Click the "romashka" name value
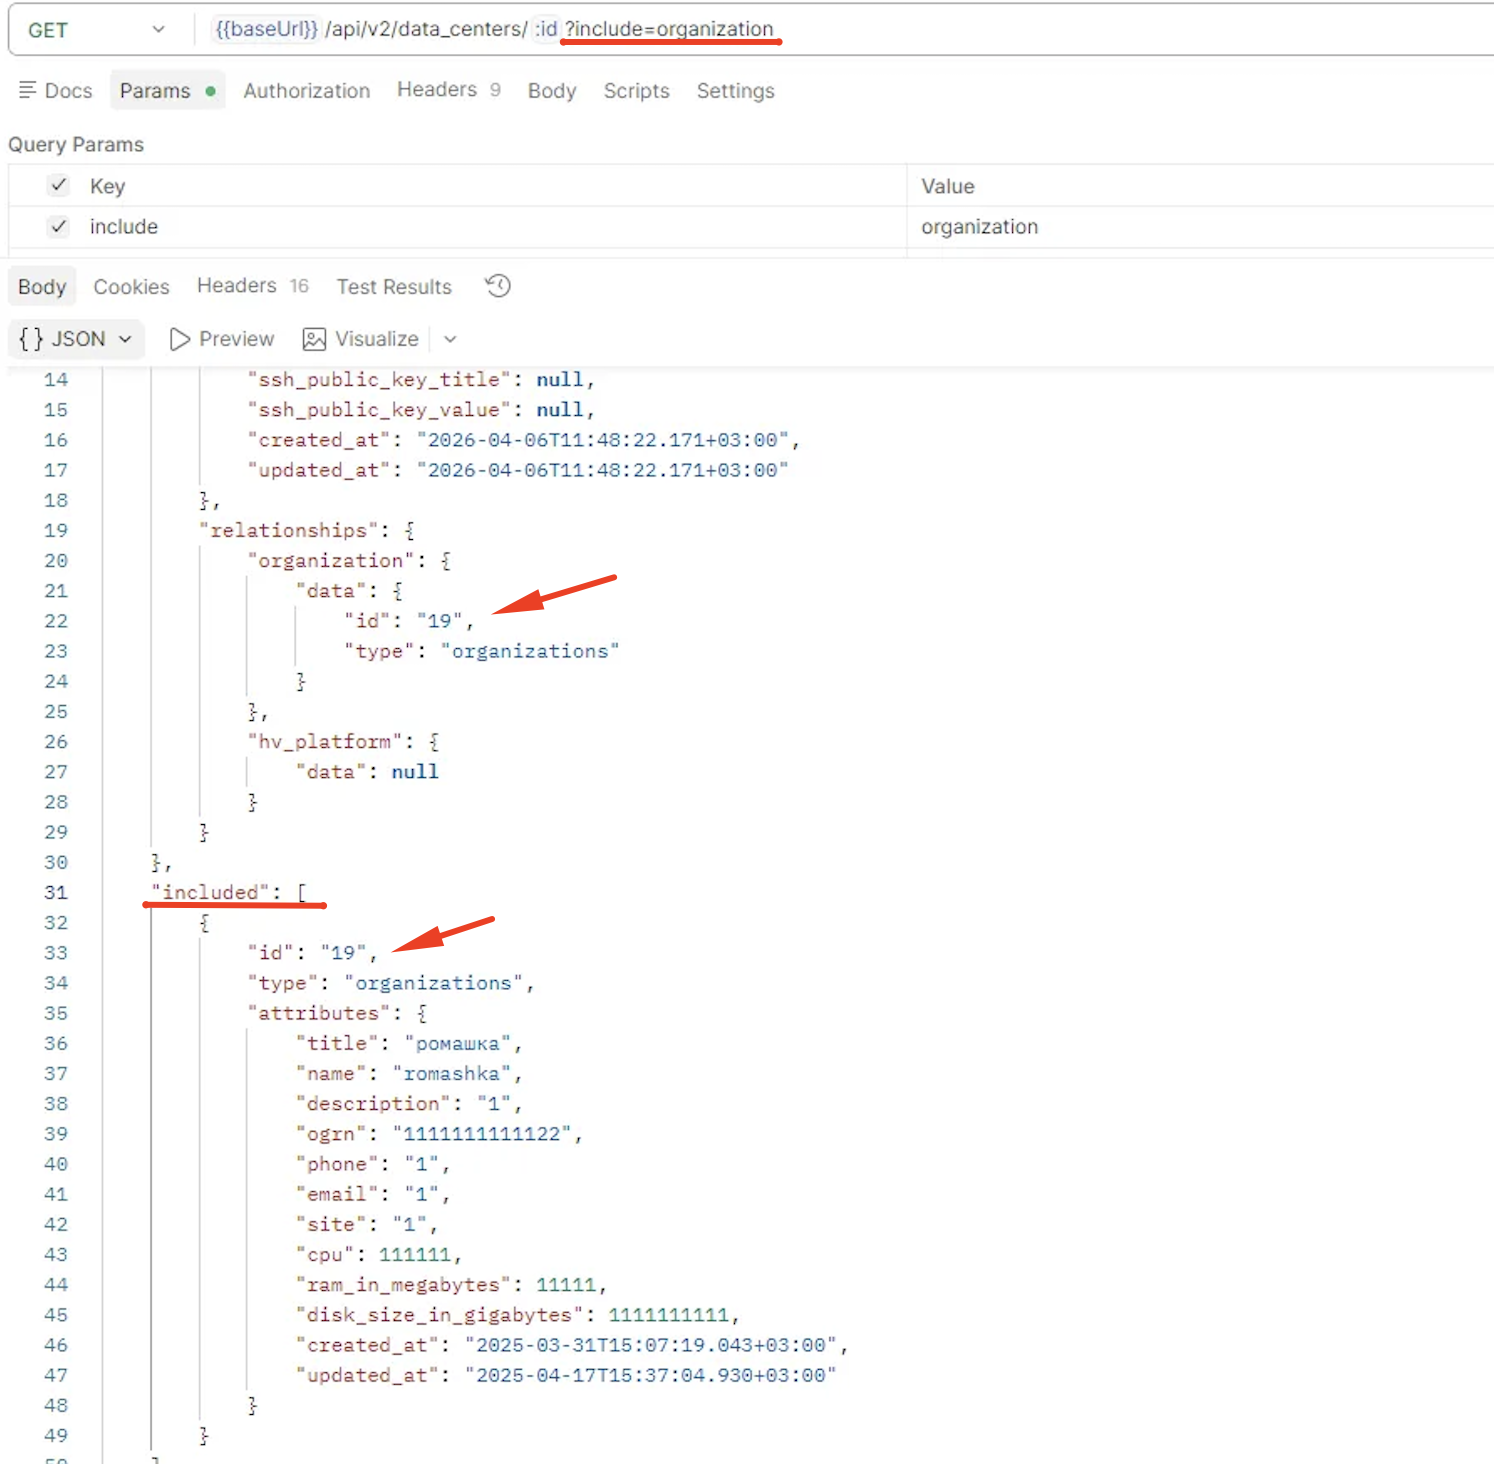Screen dimensions: 1494x1464 [x=452, y=1073]
